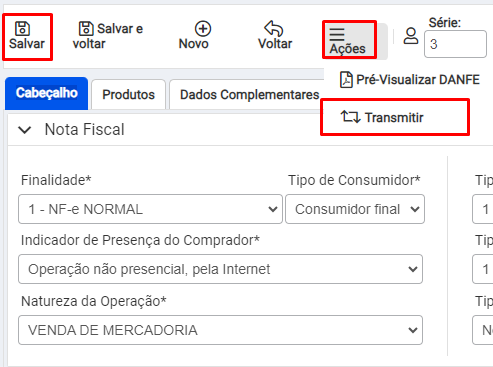Image resolution: width=493 pixels, height=367 pixels.
Task: Click into the Série input field
Action: click(455, 44)
